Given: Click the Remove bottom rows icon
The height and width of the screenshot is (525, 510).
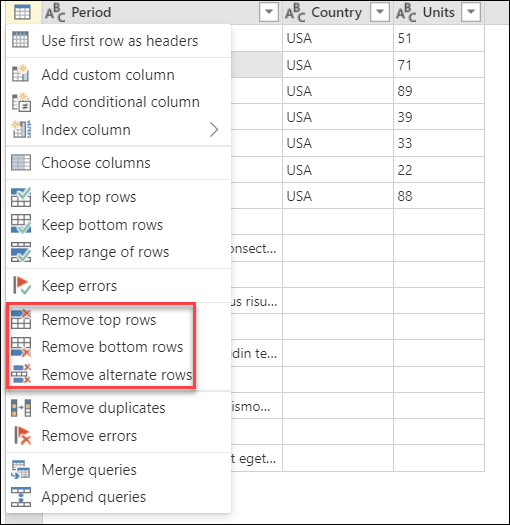Looking at the screenshot, I should [x=21, y=347].
